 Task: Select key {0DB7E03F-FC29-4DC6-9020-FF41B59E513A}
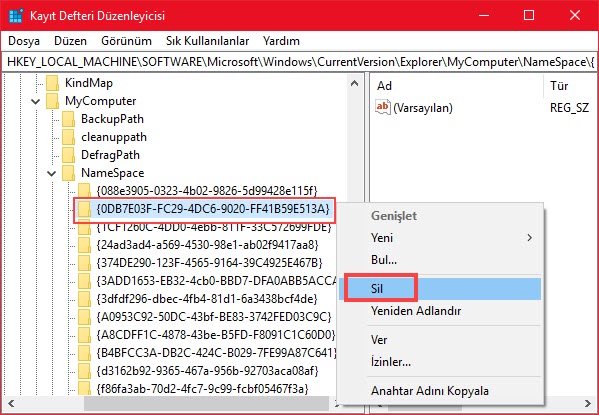(213, 209)
